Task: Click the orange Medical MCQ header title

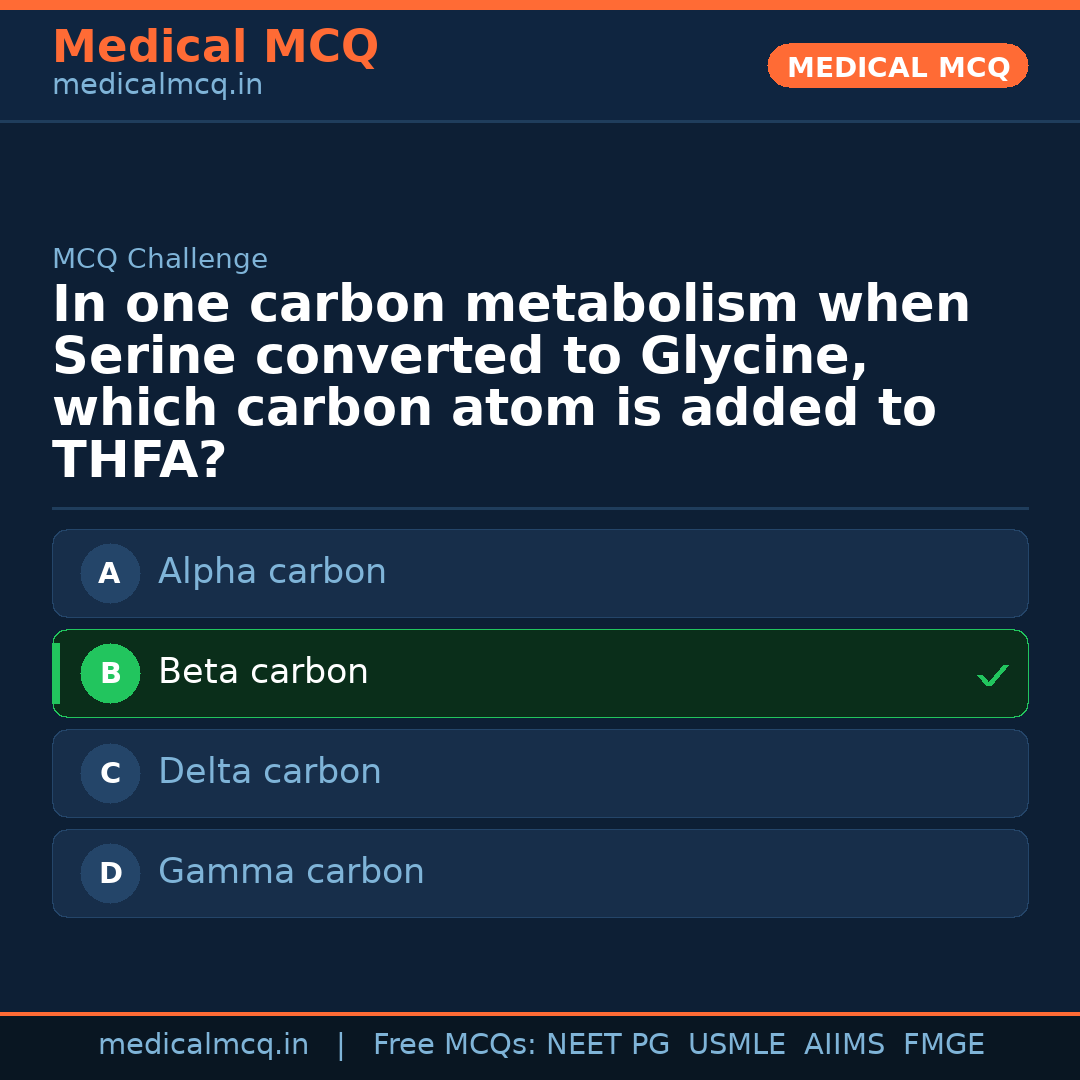Action: pyautogui.click(x=215, y=47)
